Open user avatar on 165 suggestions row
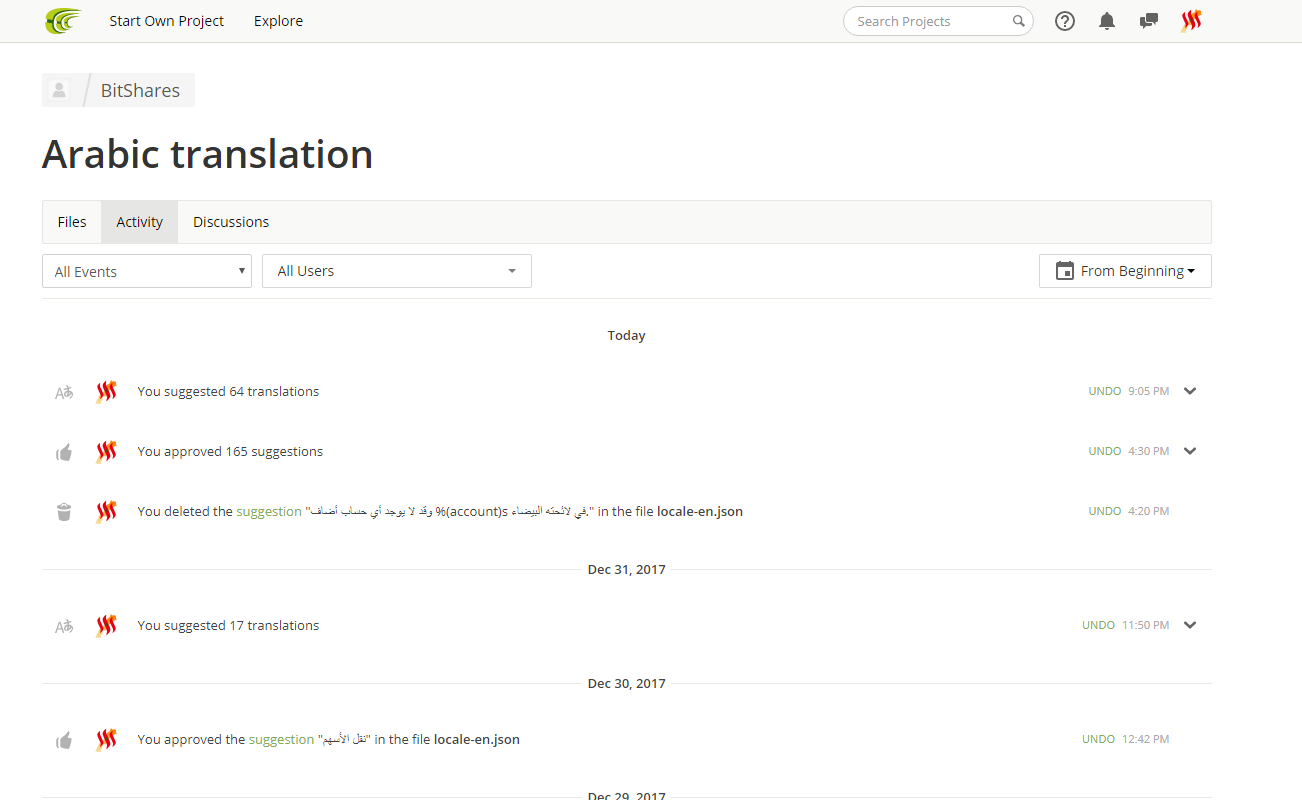The height and width of the screenshot is (800, 1302). (x=106, y=452)
